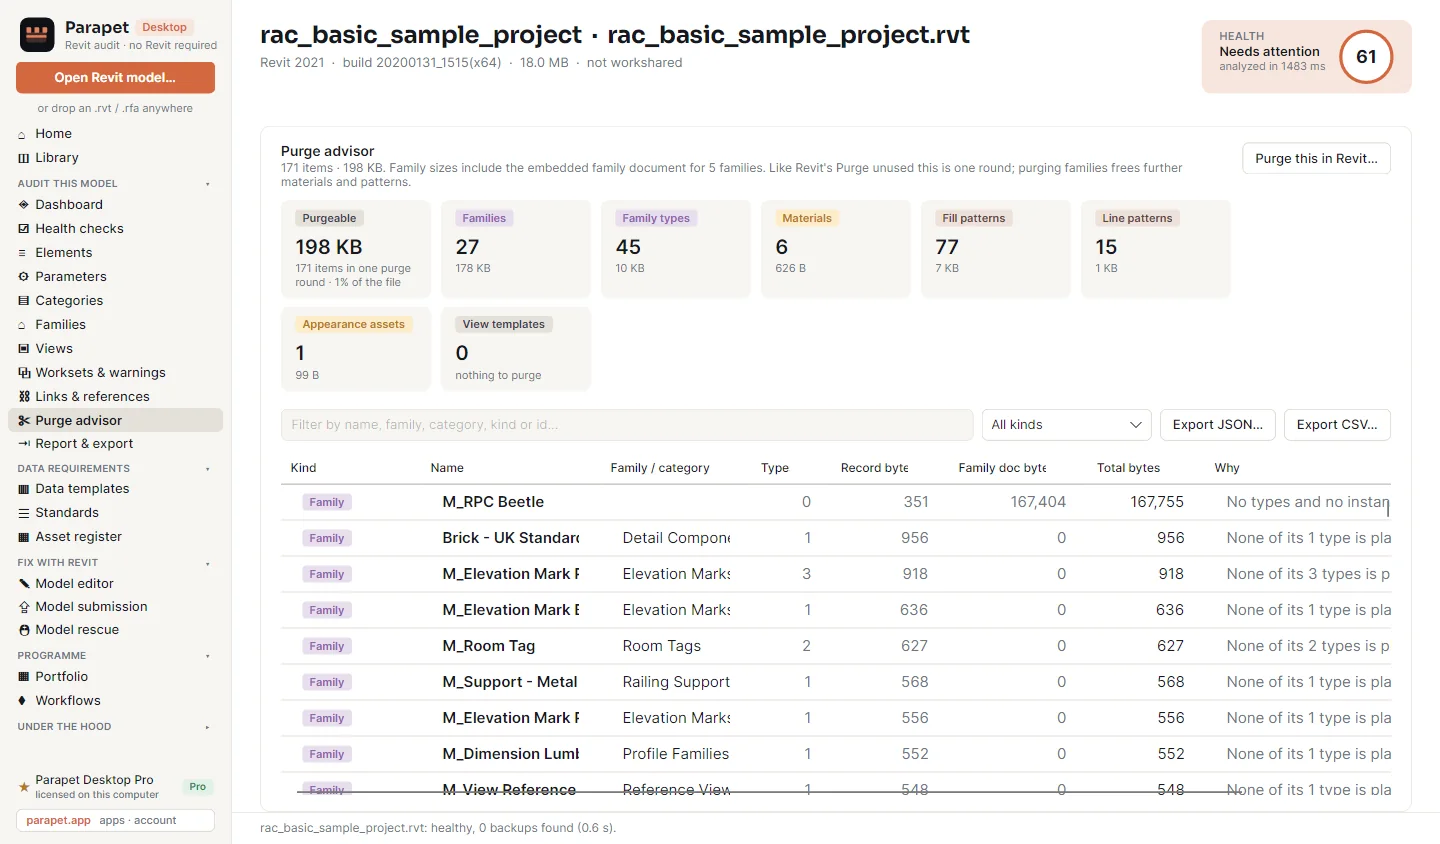
Task: Click the Health checks icon
Action: (23, 229)
